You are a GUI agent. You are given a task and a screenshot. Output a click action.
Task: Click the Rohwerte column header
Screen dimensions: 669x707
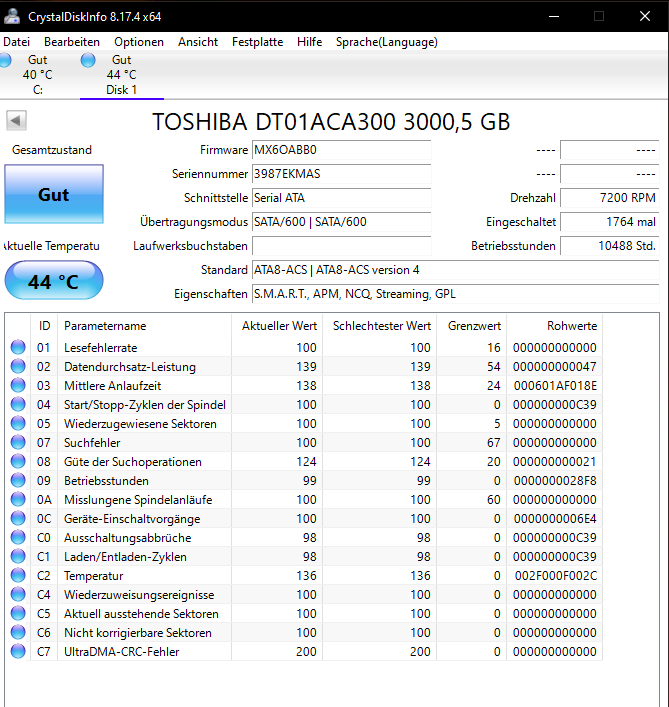tap(554, 326)
